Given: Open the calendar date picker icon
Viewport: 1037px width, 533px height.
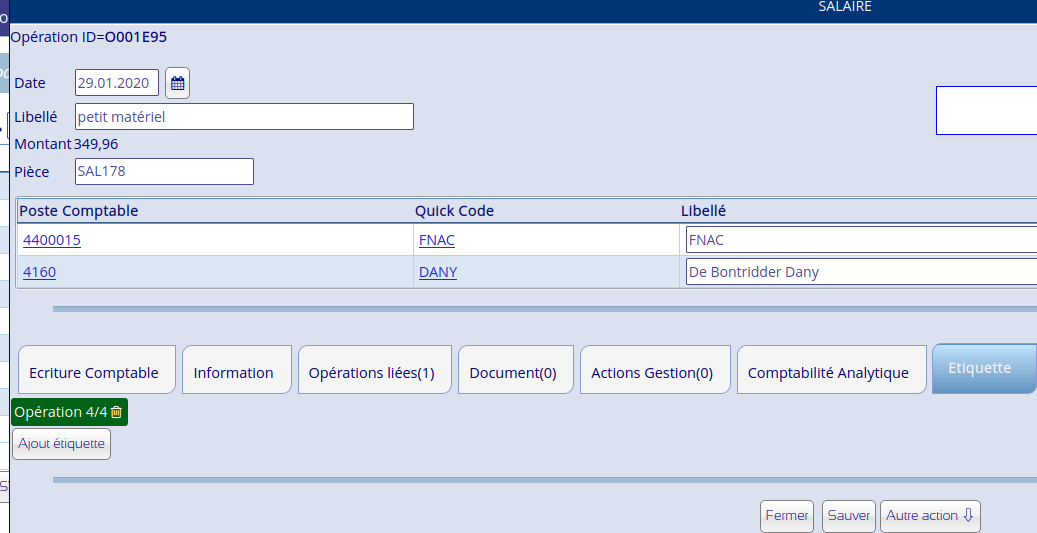Looking at the screenshot, I should [x=177, y=83].
